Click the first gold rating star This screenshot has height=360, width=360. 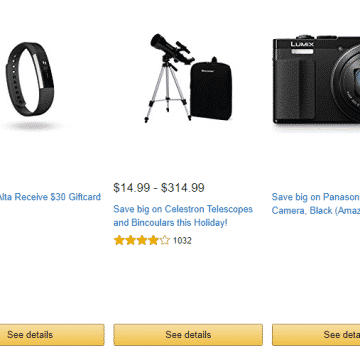point(119,240)
